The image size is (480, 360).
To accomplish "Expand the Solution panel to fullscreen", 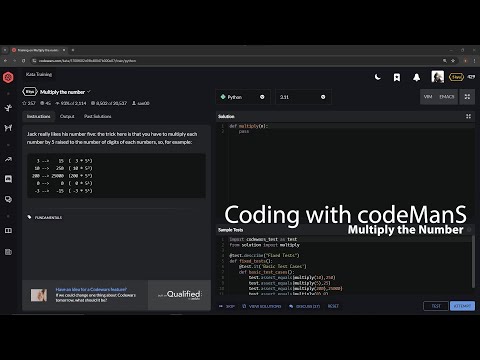I will 468,116.
